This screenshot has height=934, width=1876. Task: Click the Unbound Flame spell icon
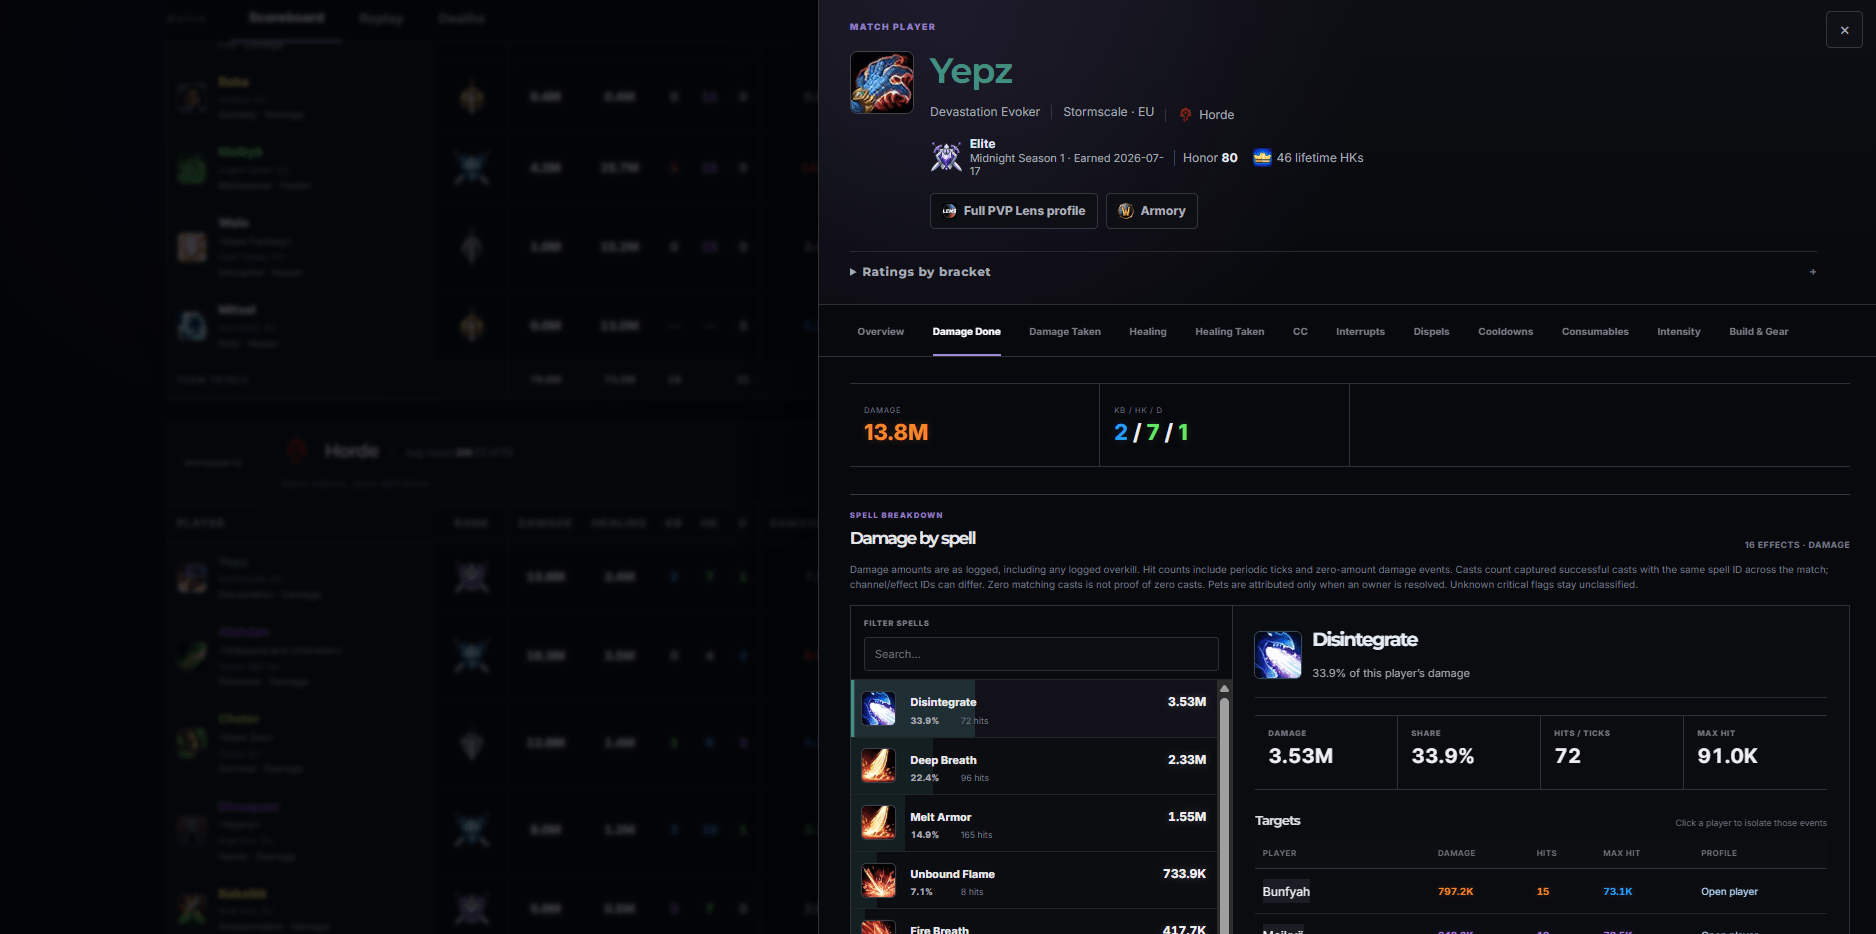(x=879, y=880)
